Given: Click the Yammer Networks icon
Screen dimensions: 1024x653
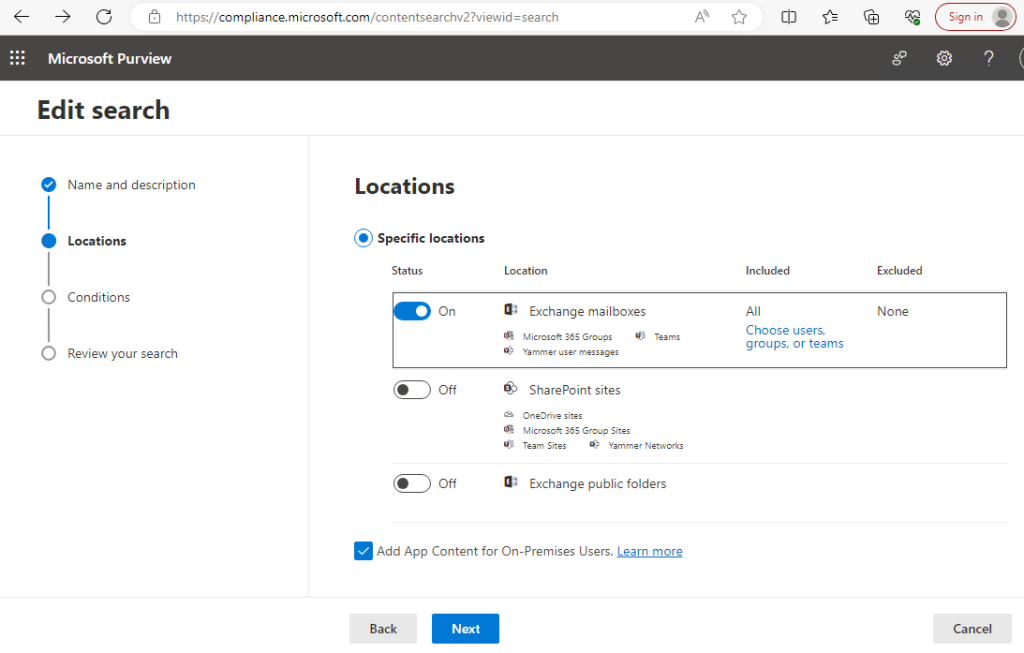Looking at the screenshot, I should tap(594, 445).
